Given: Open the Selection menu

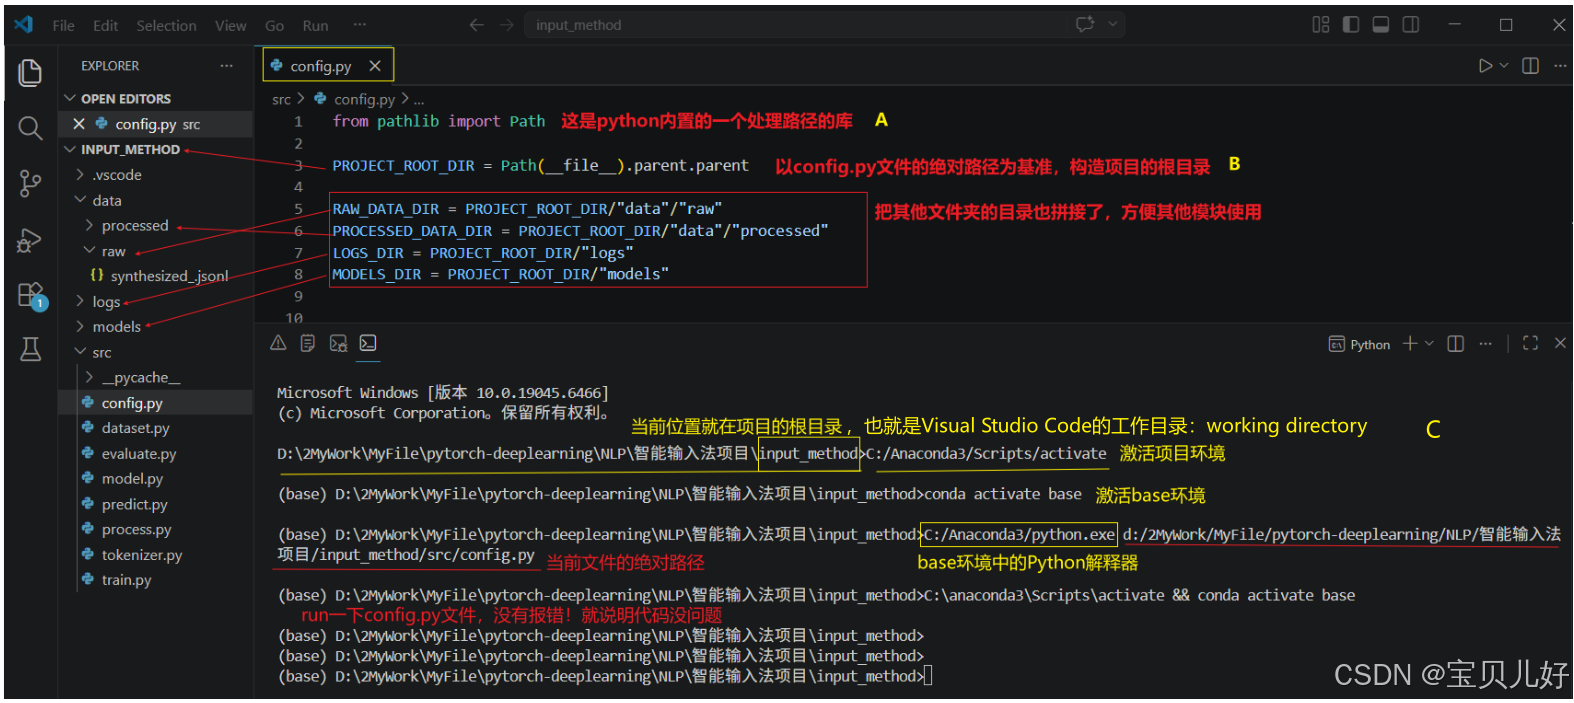Looking at the screenshot, I should [166, 25].
